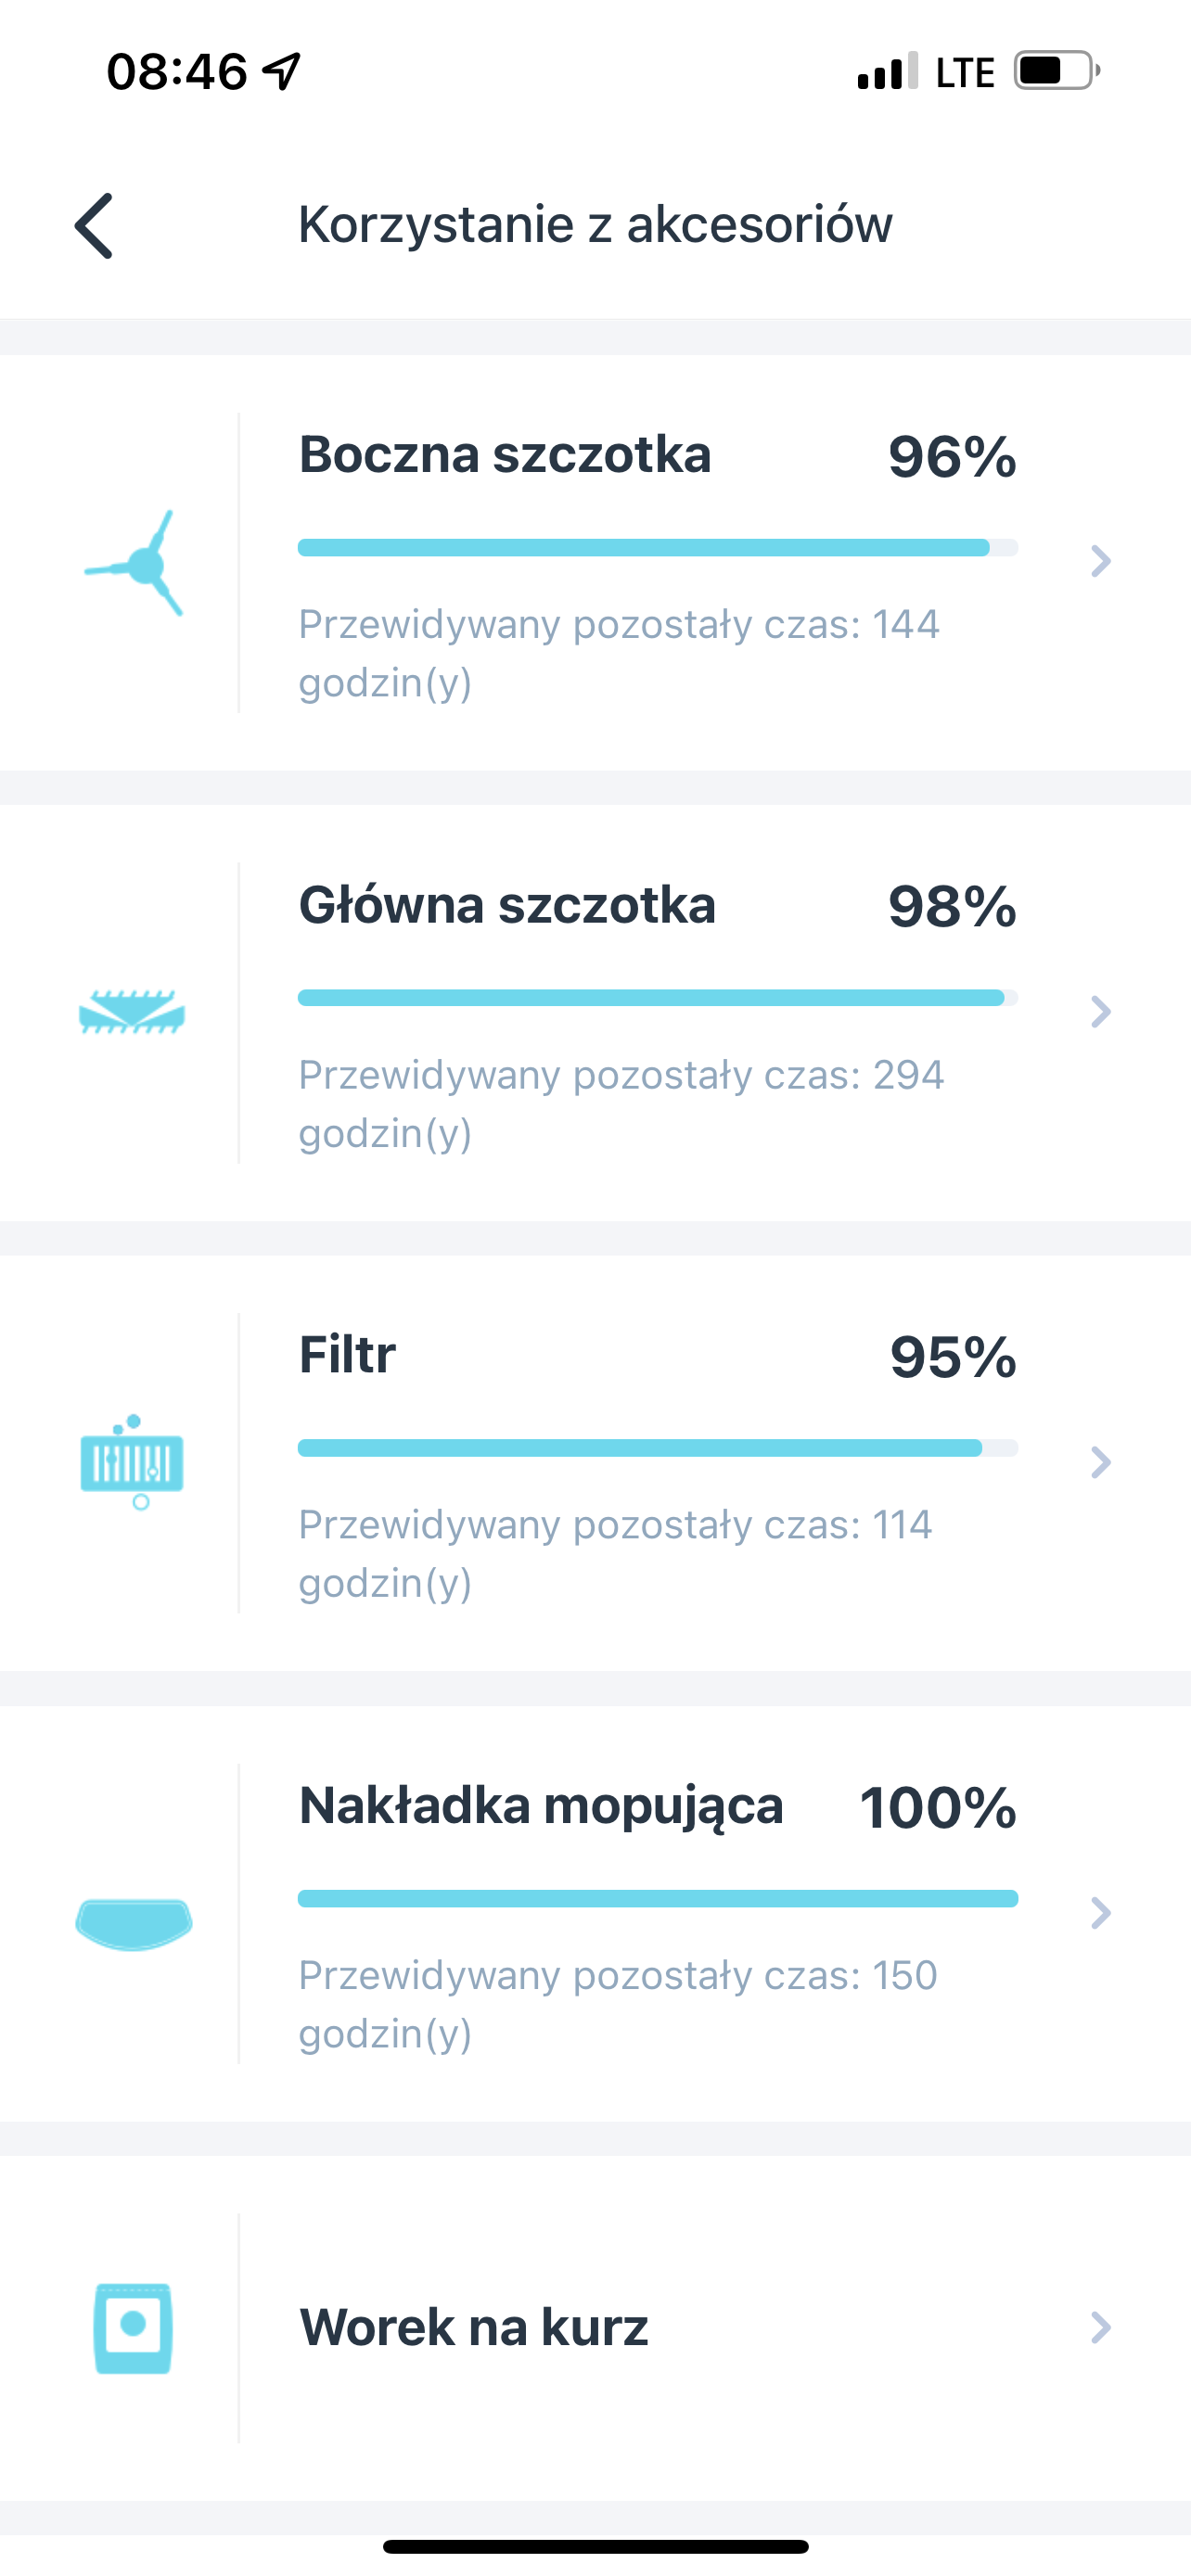The image size is (1191, 2576).
Task: Tap the back arrow icon
Action: 94,226
